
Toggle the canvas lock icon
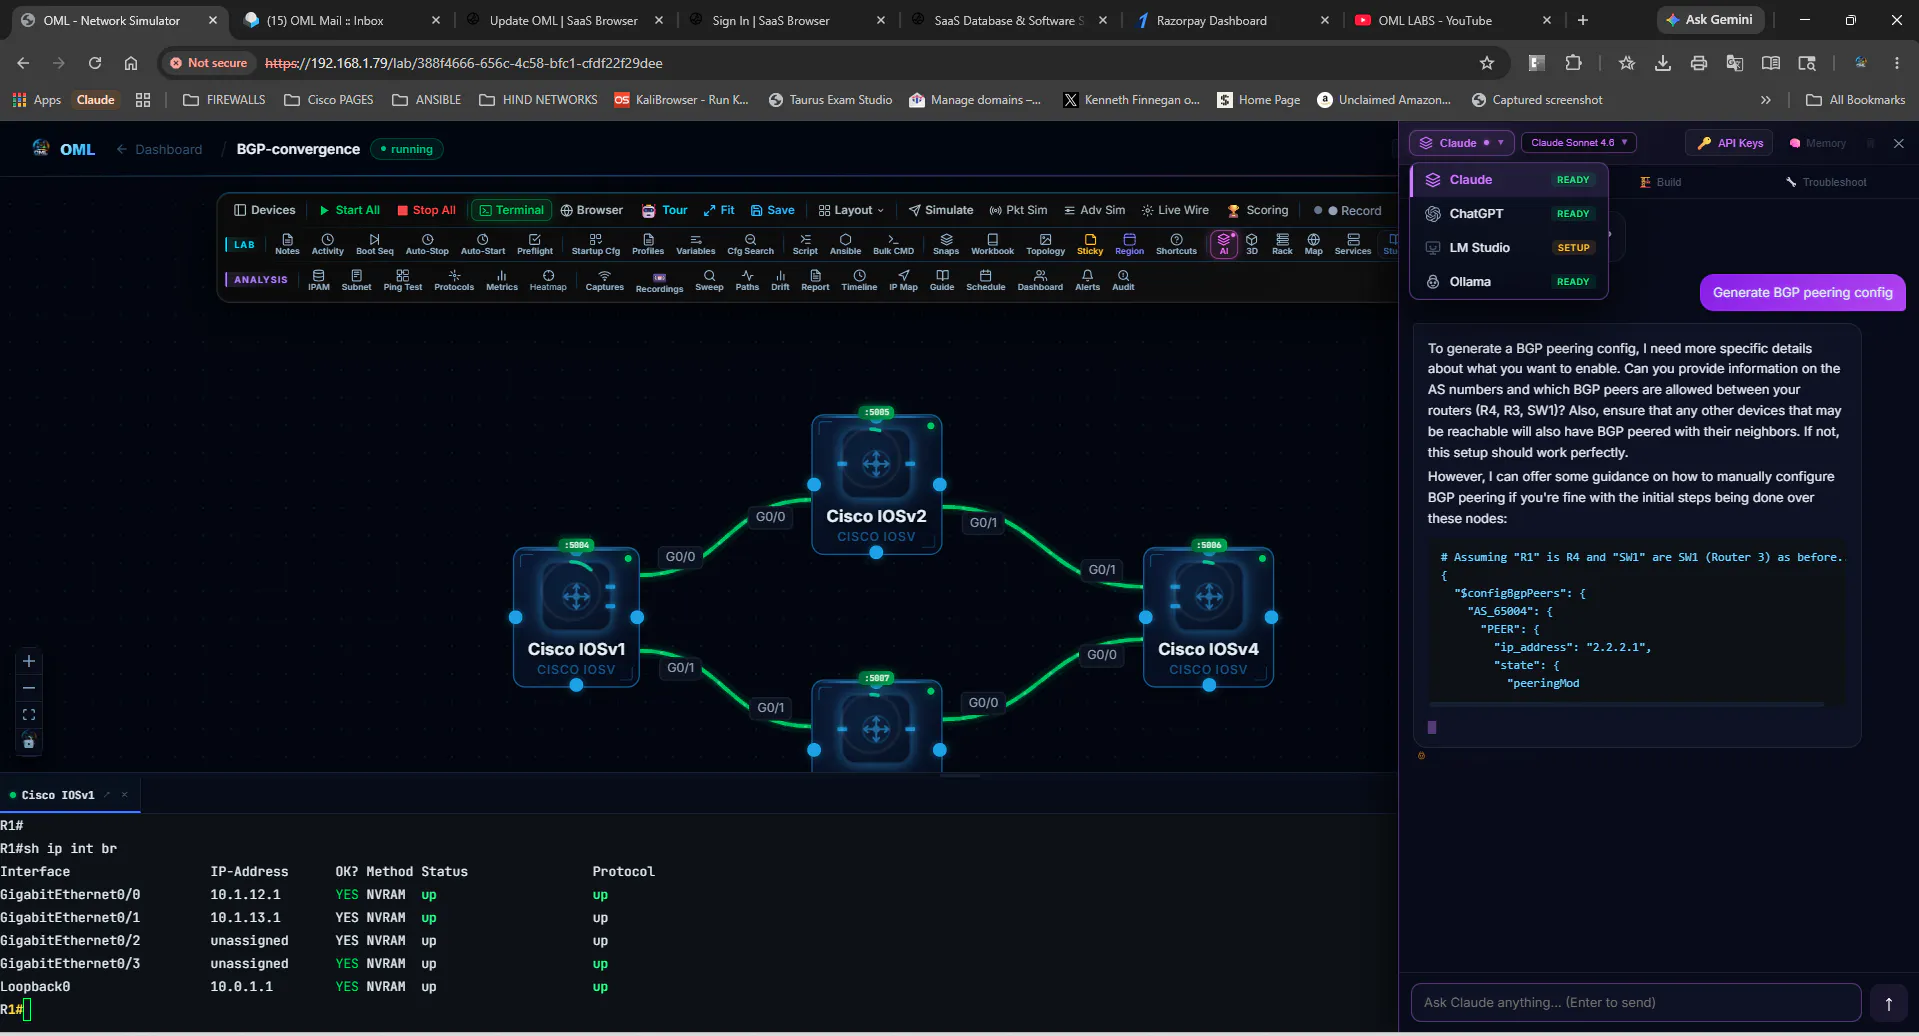[x=29, y=742]
